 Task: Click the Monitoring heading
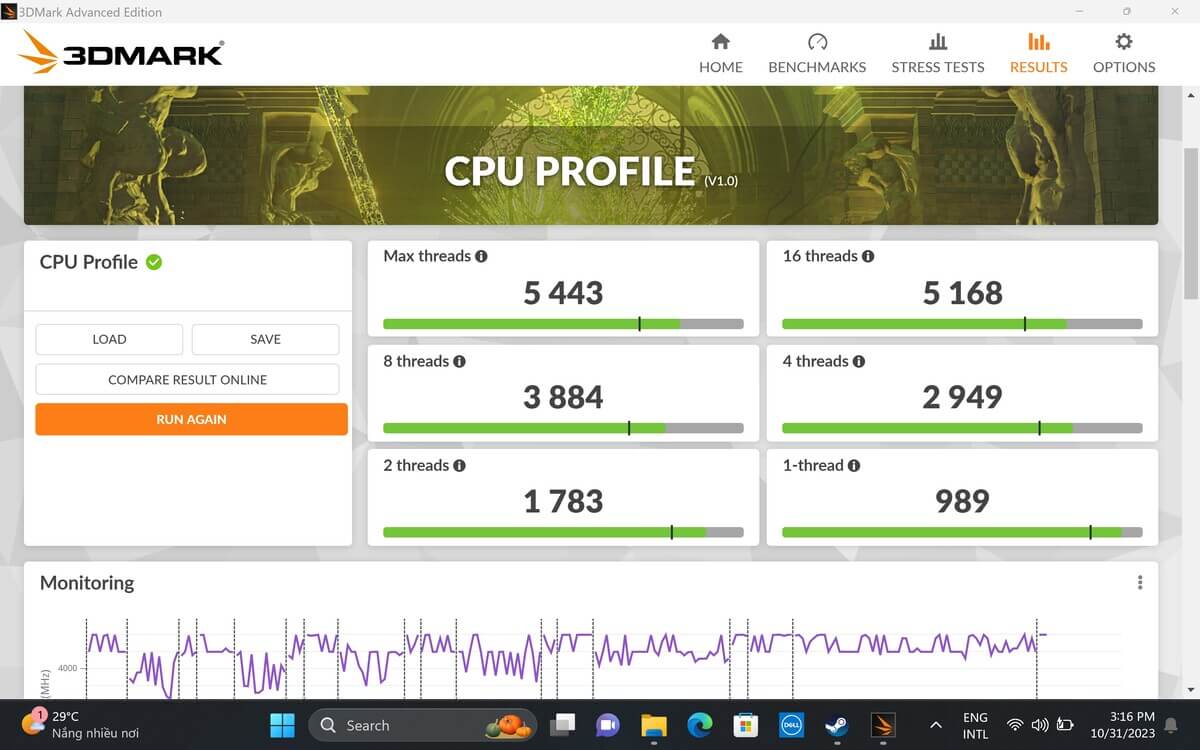[87, 583]
